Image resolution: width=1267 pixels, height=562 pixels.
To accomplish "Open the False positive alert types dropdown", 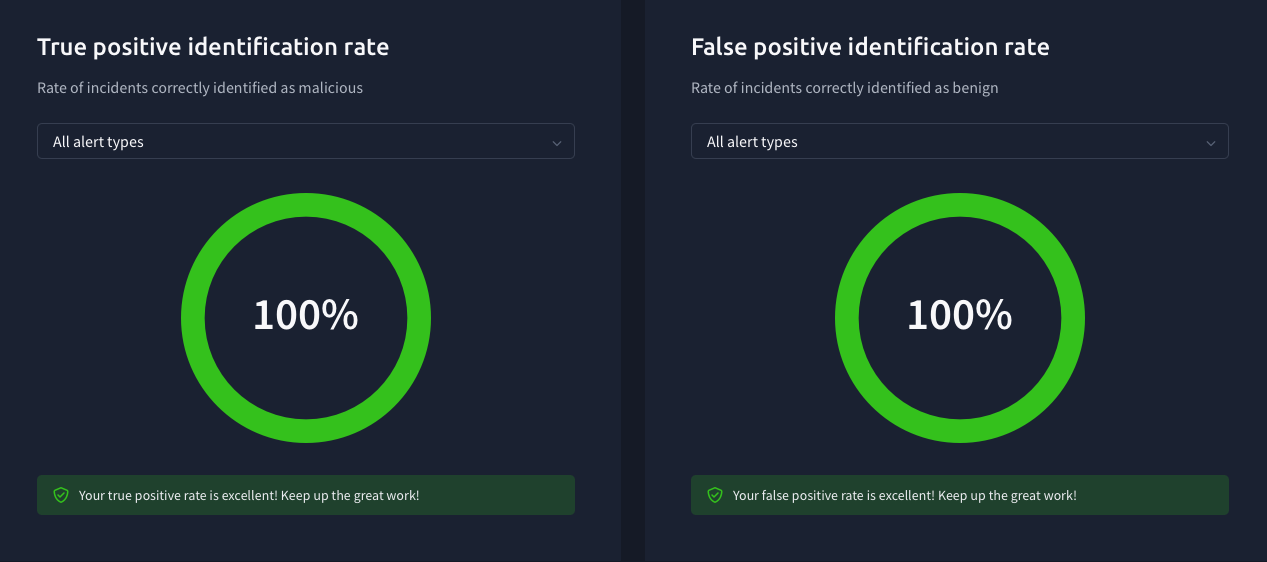I will (x=960, y=141).
